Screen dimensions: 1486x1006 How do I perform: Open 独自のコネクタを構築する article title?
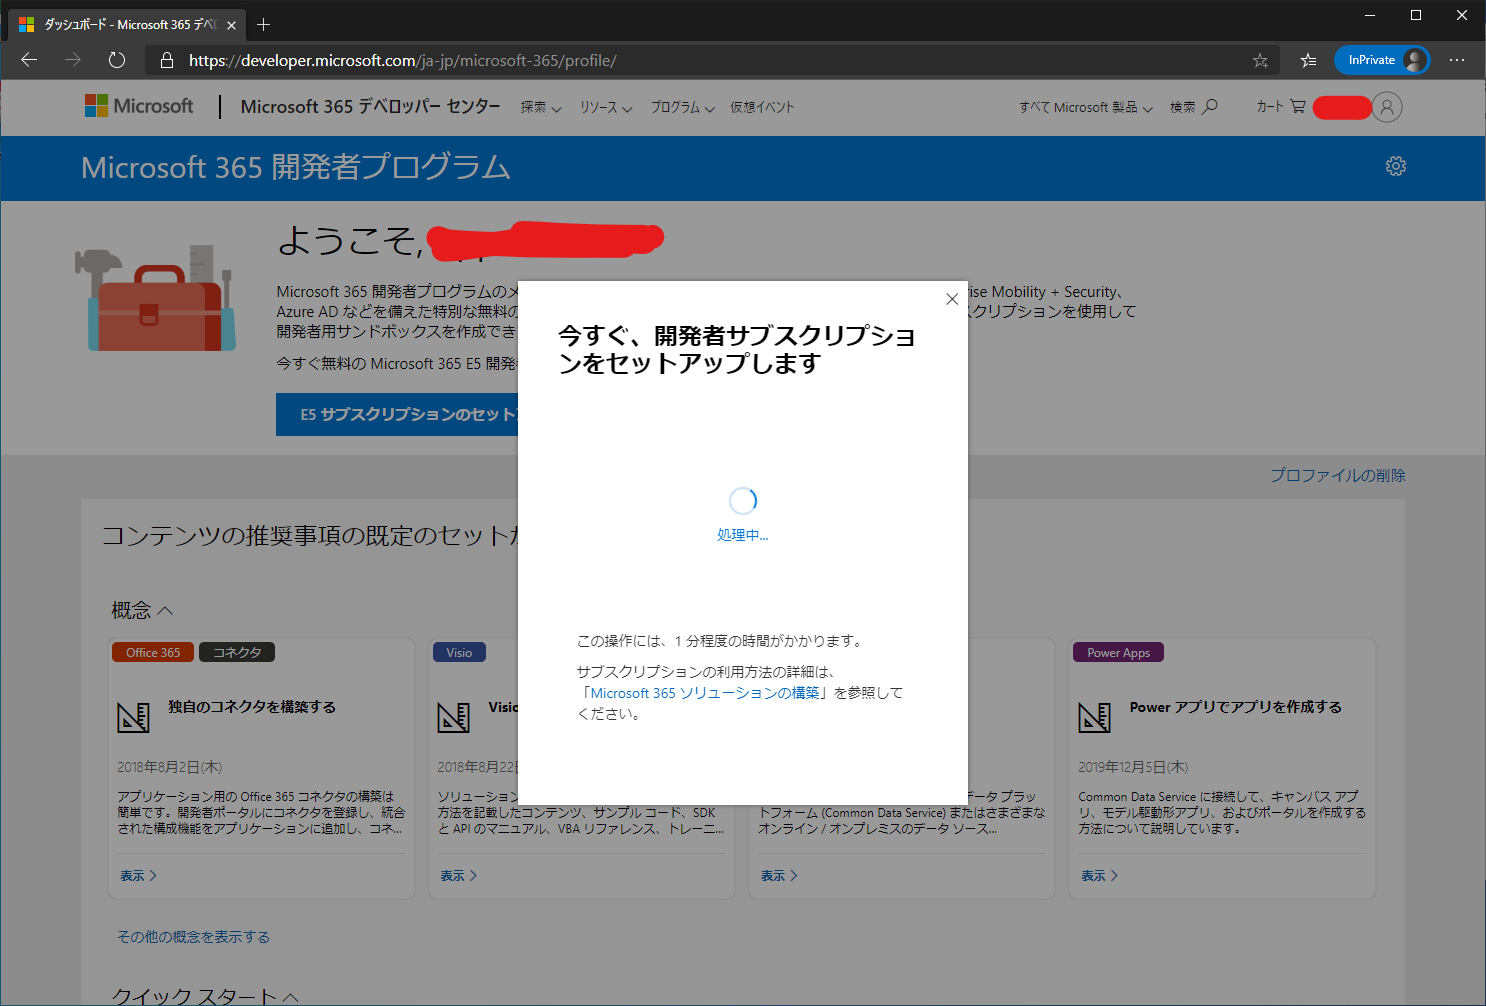pyautogui.click(x=252, y=707)
